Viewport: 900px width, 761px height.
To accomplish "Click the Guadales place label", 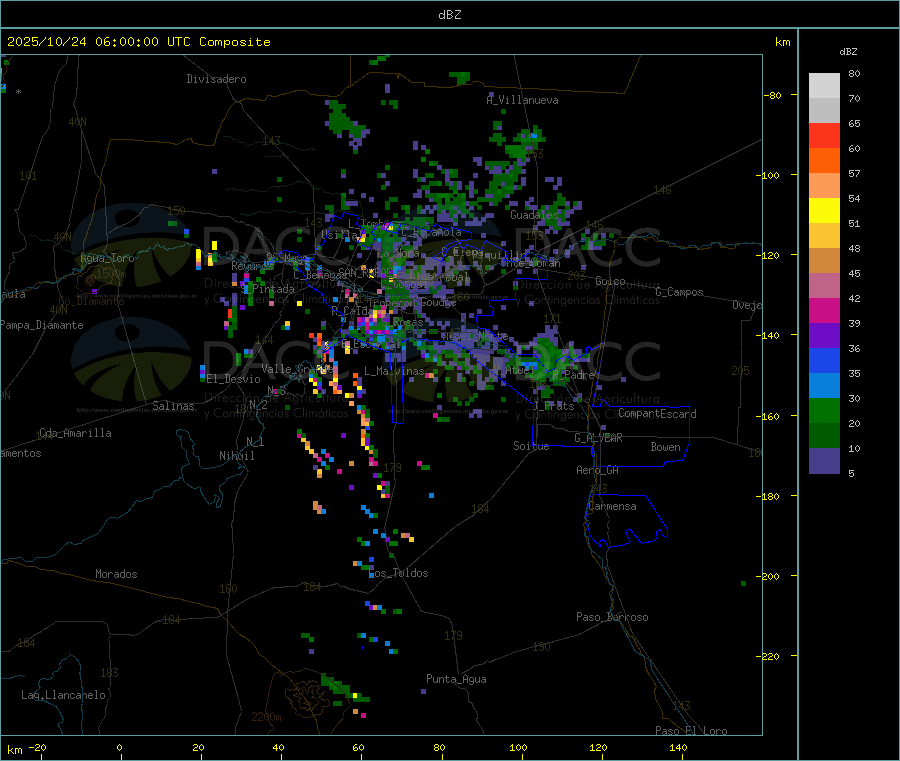I will (534, 215).
